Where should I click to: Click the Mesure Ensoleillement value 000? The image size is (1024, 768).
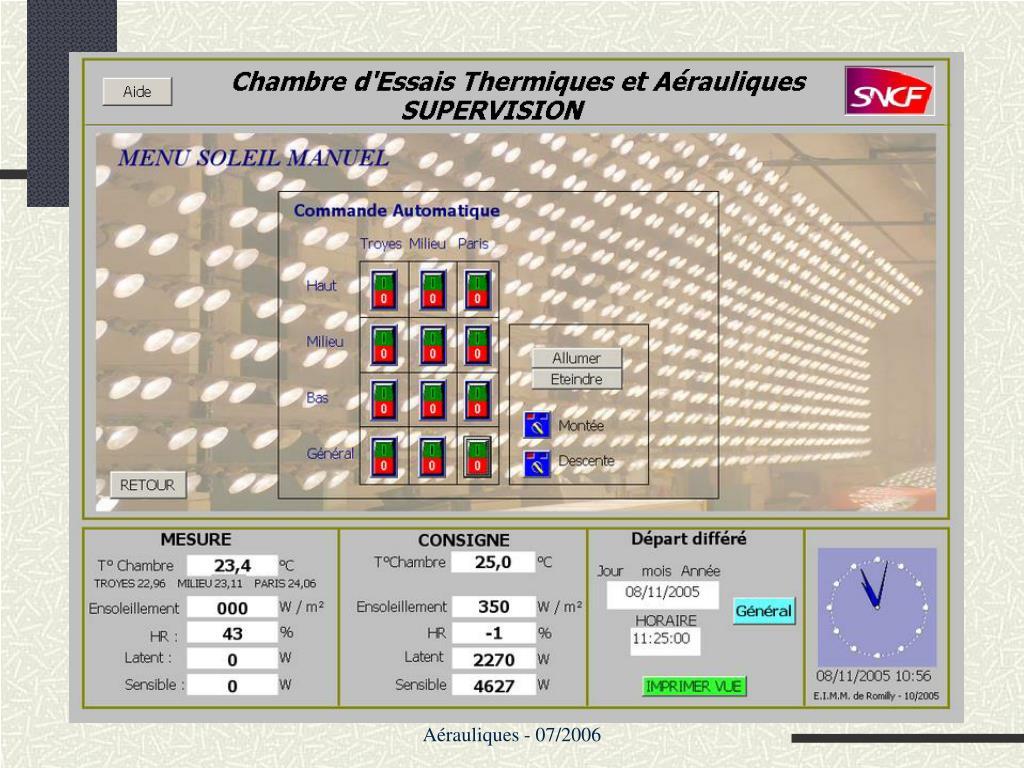coord(232,608)
